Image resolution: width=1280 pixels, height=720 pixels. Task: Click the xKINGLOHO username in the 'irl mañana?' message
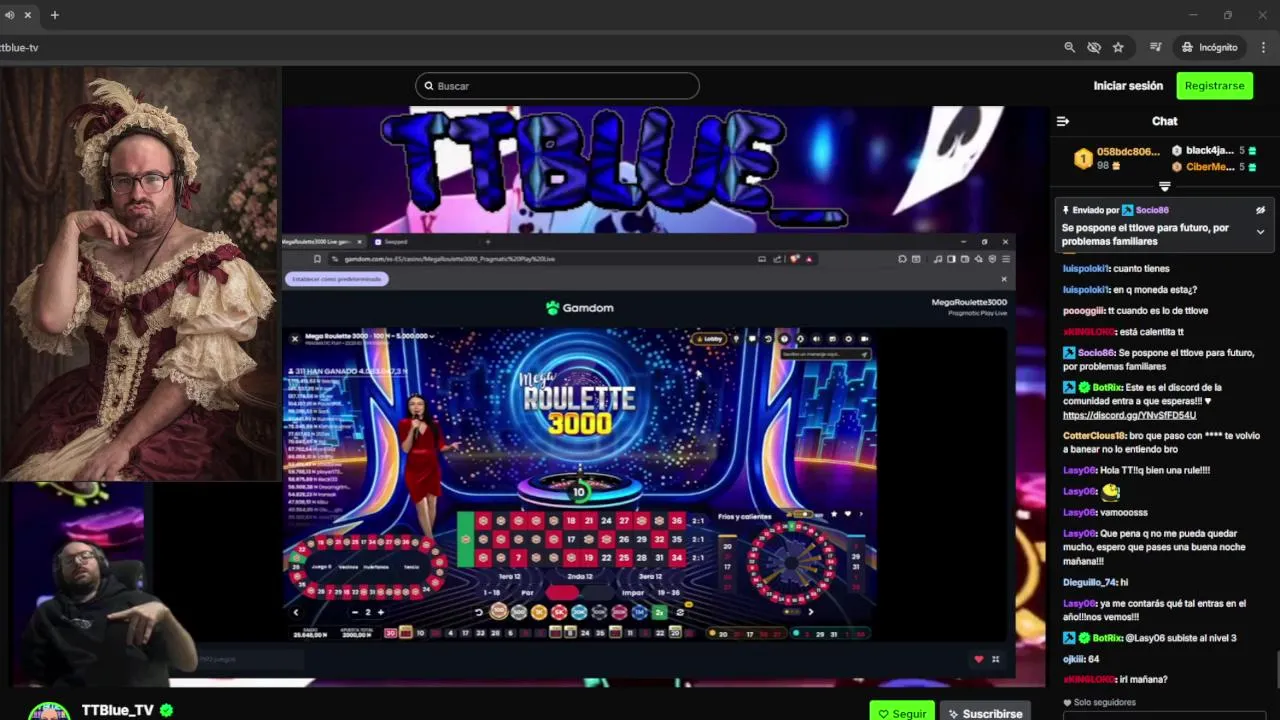tap(1088, 679)
